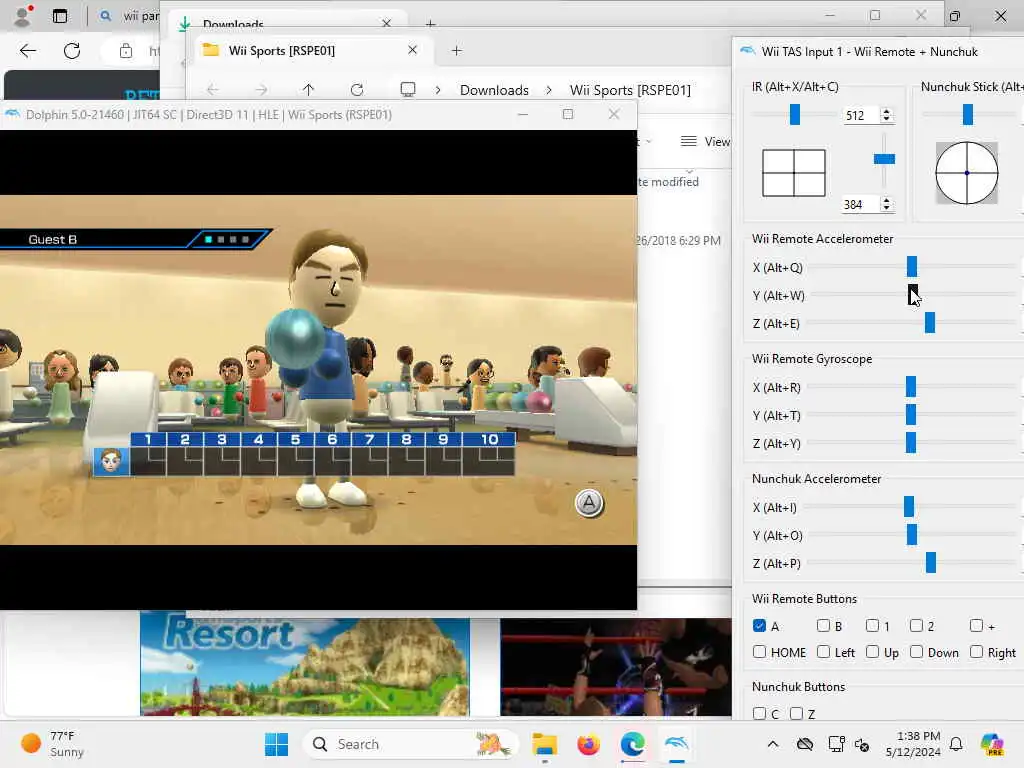The width and height of the screenshot is (1024, 768).
Task: Click the IR Y value field showing 384
Action: point(861,204)
